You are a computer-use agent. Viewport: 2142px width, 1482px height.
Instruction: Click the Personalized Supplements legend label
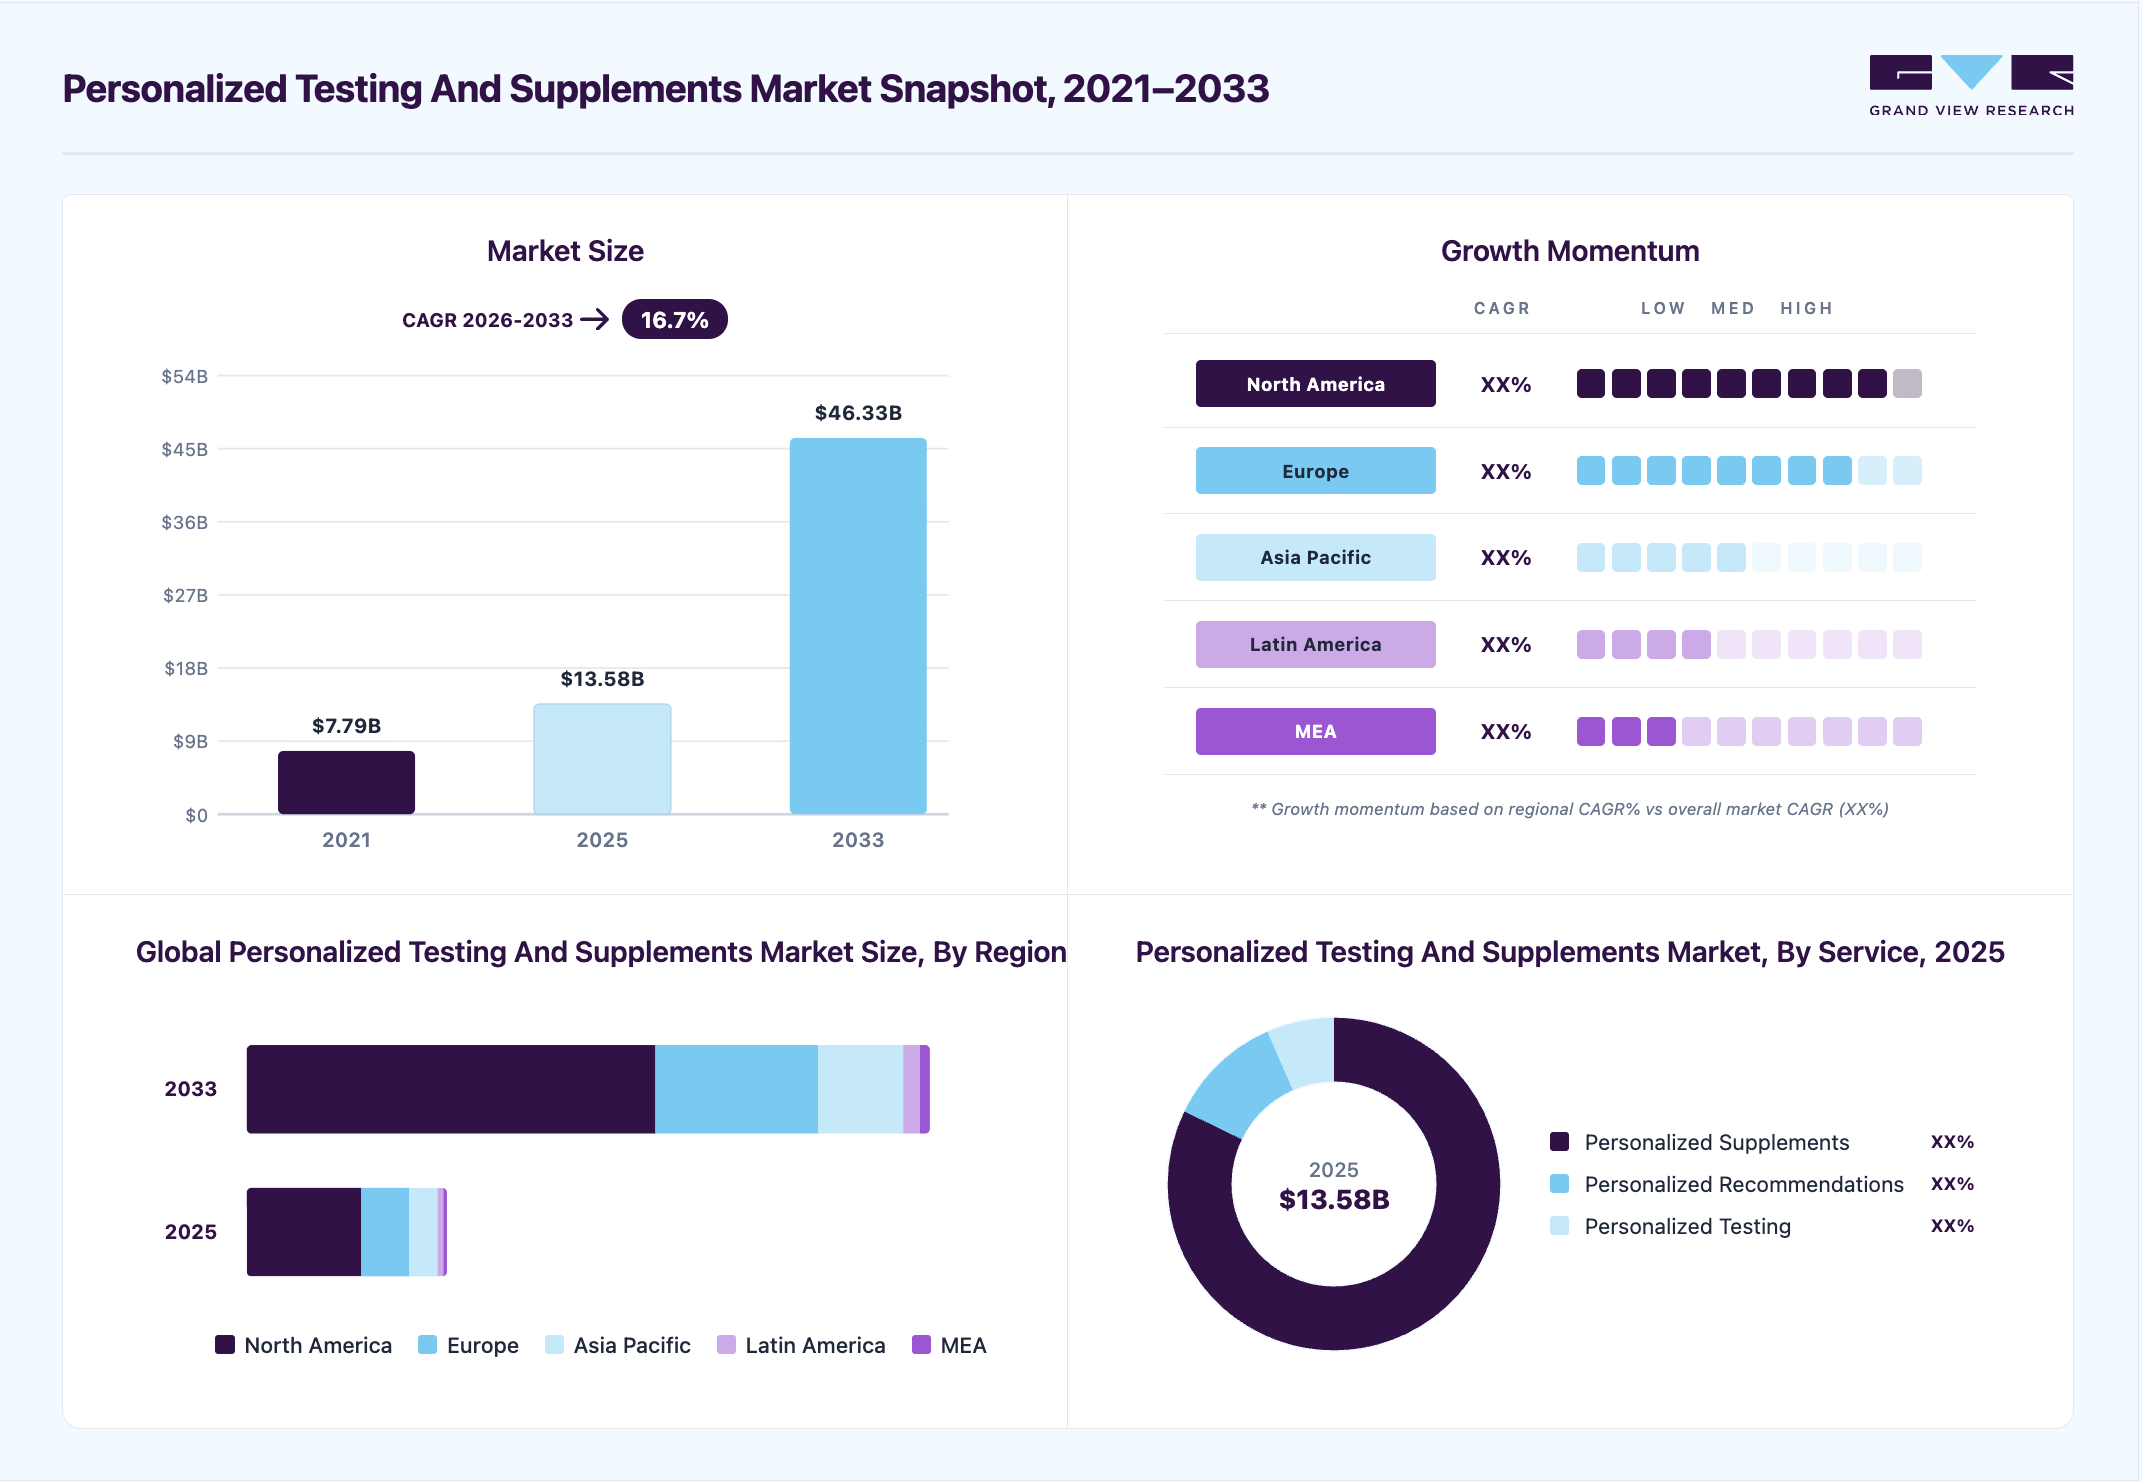click(1717, 1142)
